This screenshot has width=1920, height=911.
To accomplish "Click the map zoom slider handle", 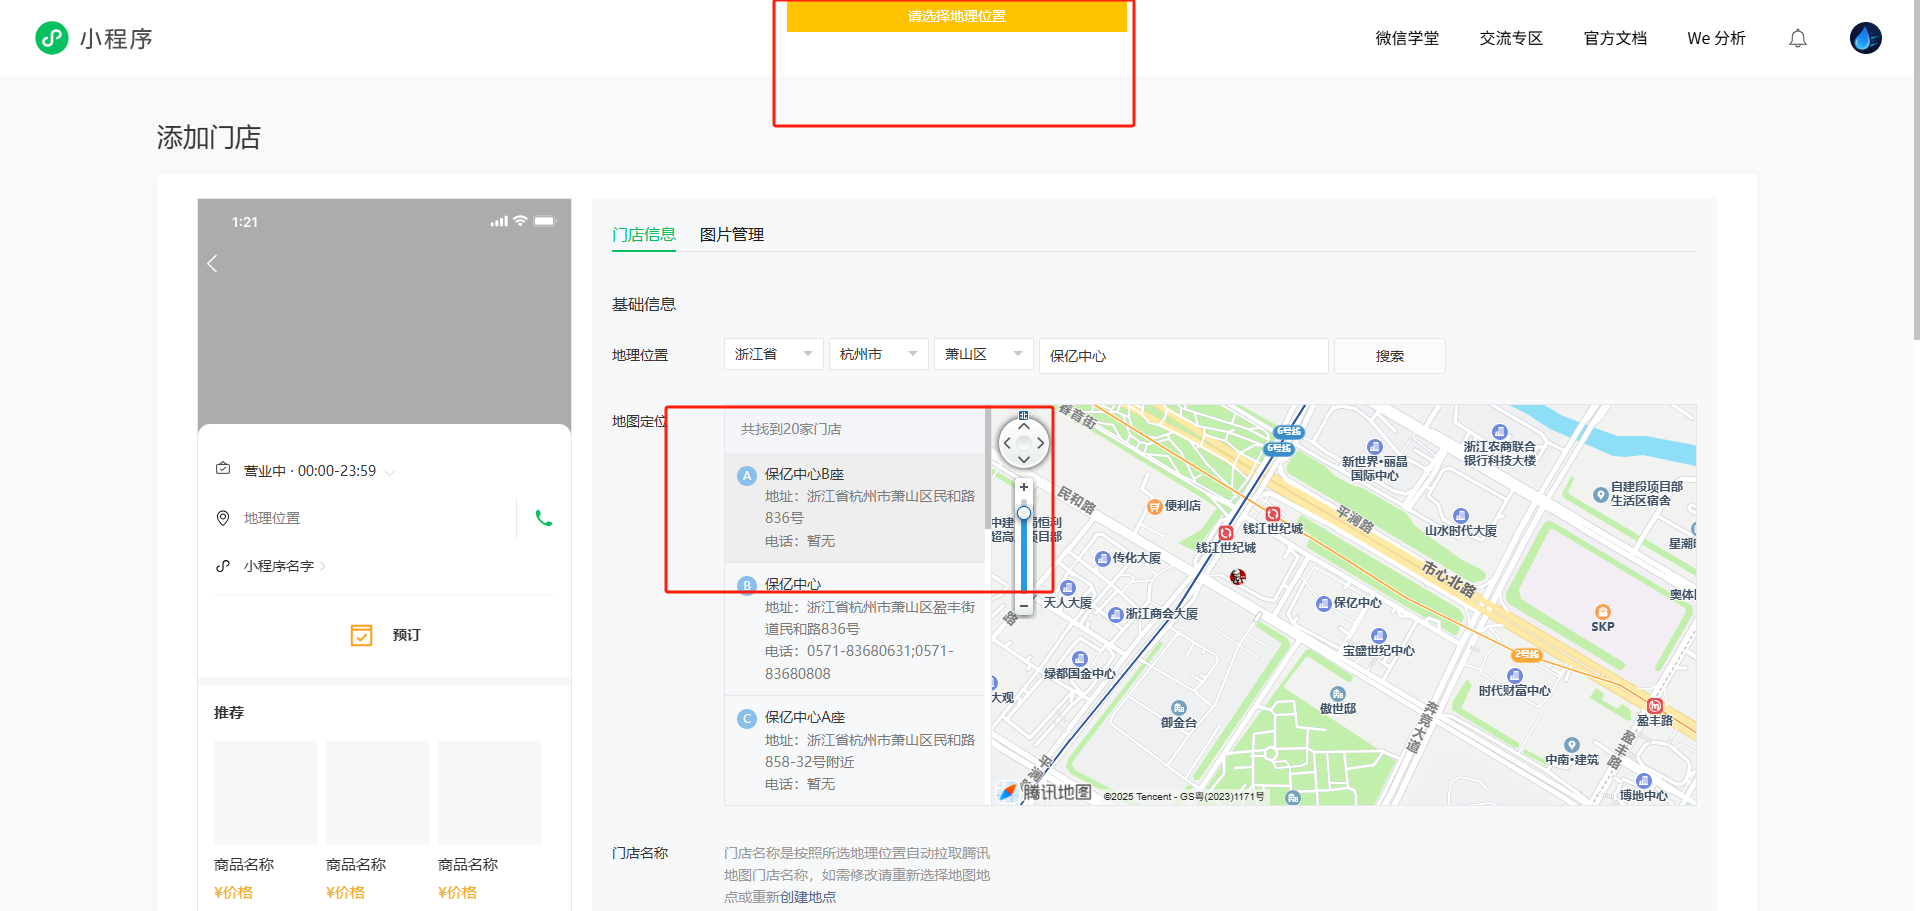I will (1024, 513).
